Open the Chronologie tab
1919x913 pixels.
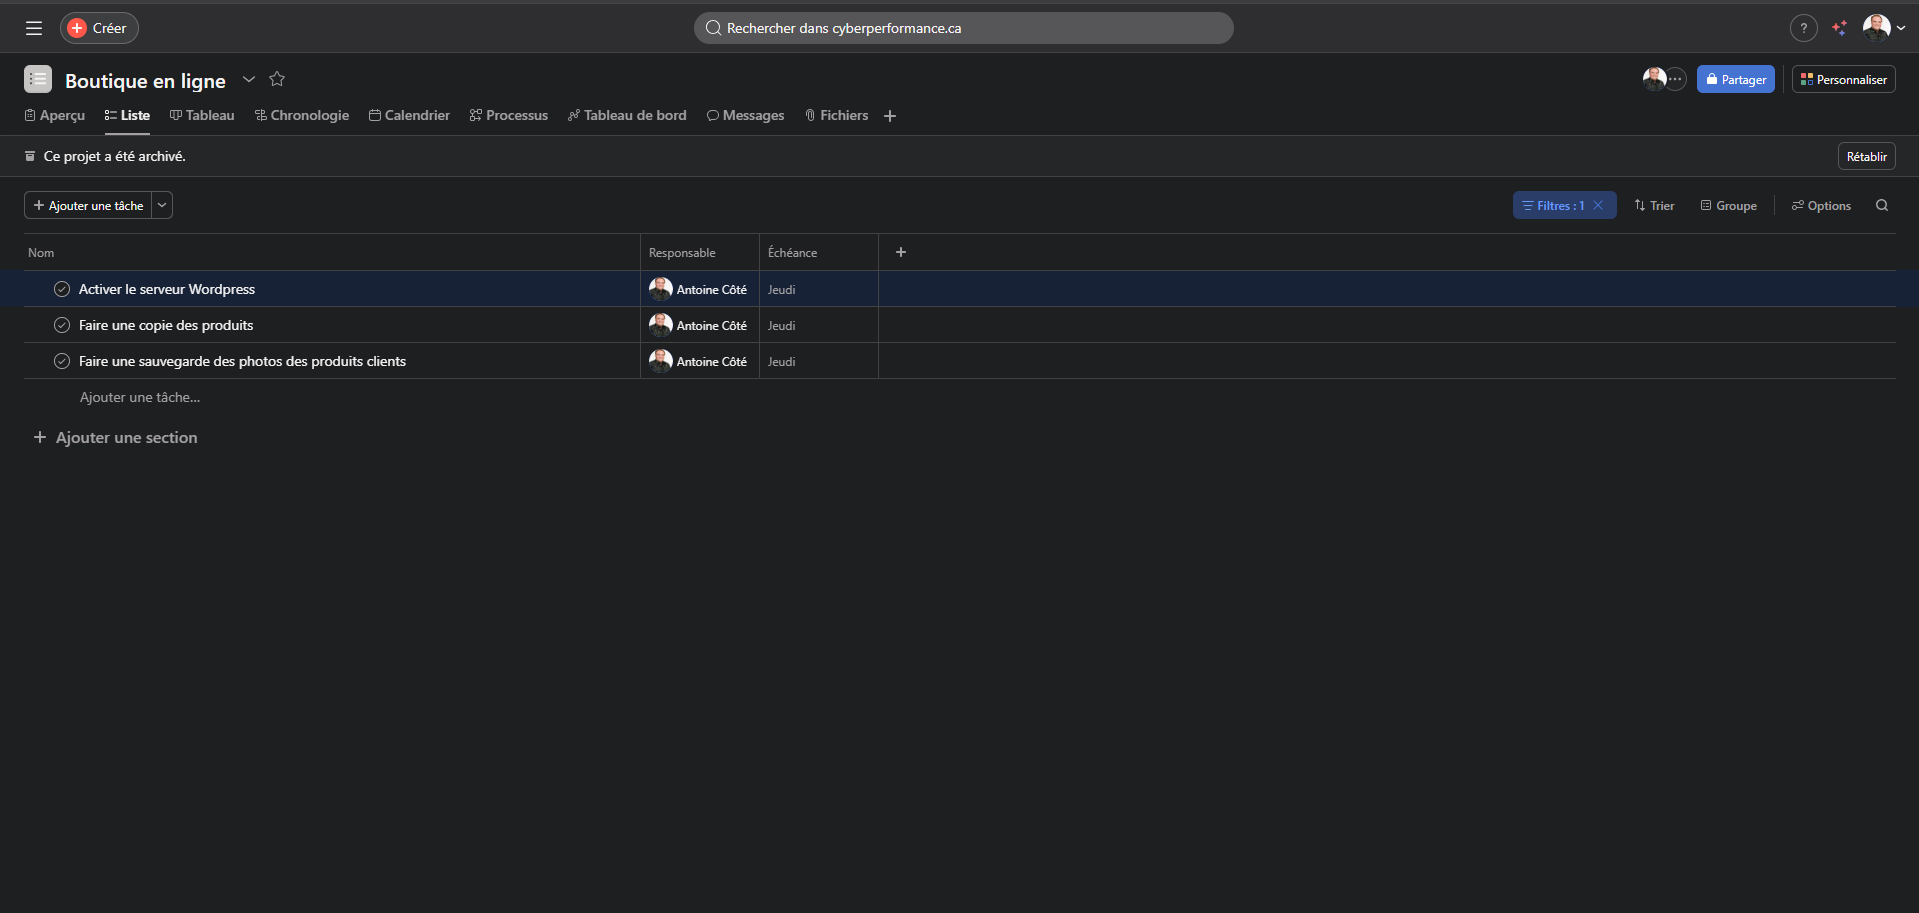[302, 116]
